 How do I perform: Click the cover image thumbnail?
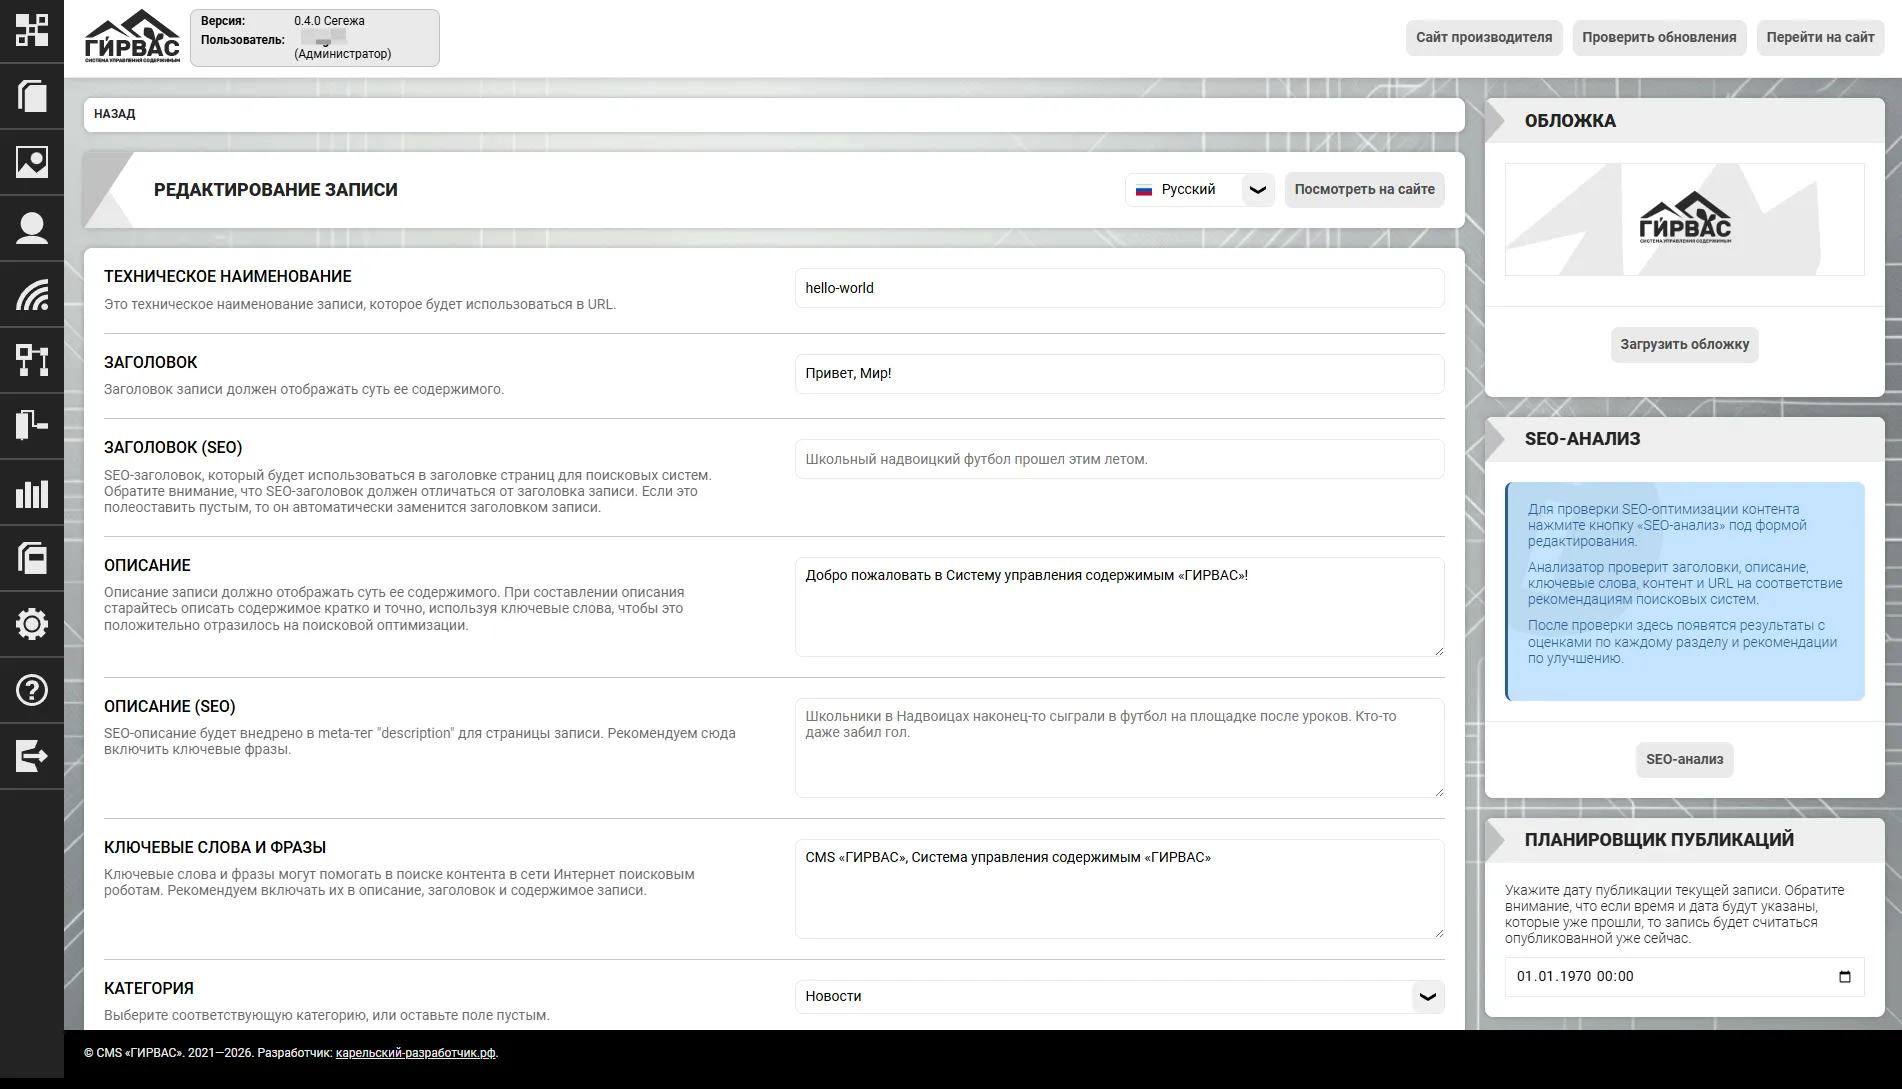click(1684, 220)
